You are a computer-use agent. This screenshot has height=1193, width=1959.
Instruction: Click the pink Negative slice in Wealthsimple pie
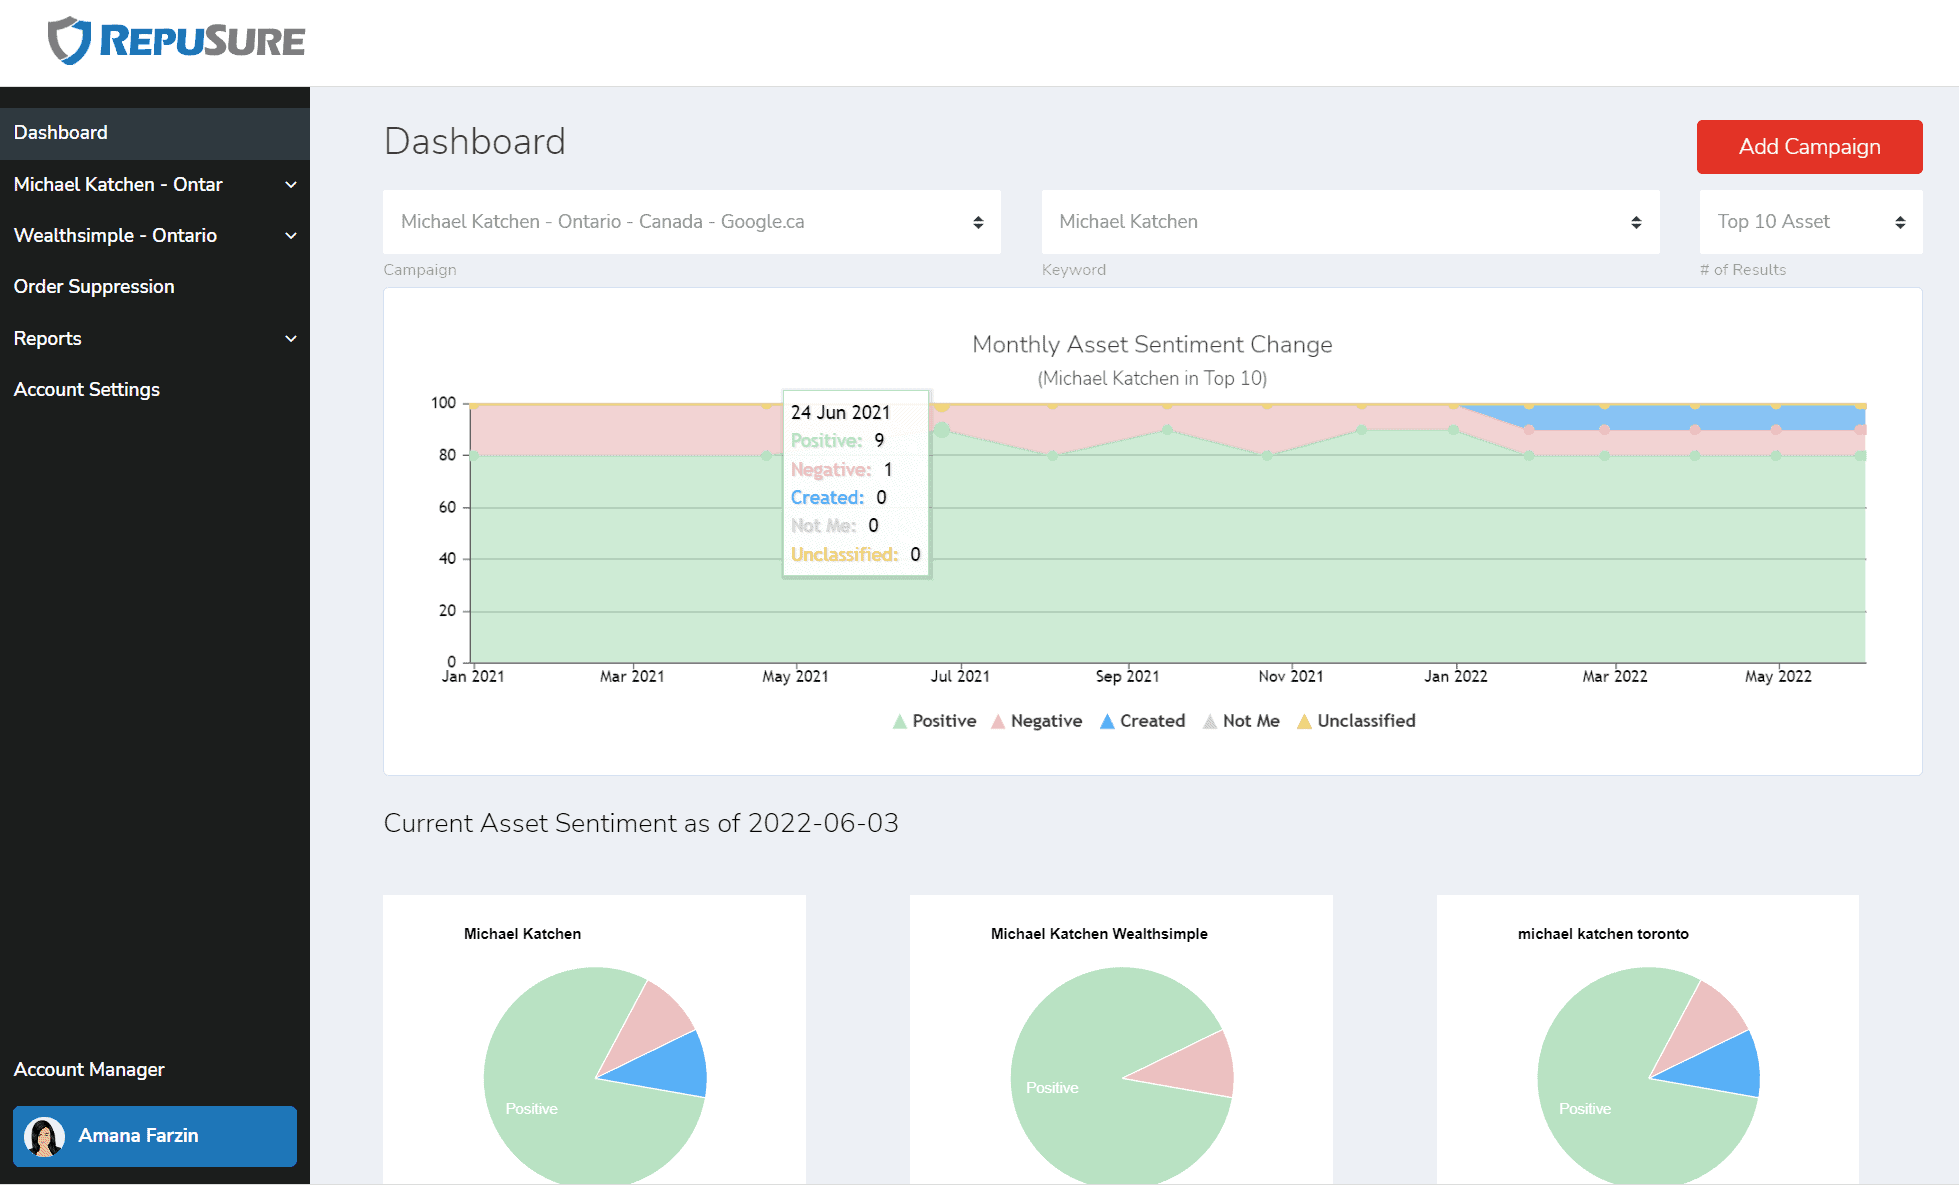pos(1198,1068)
